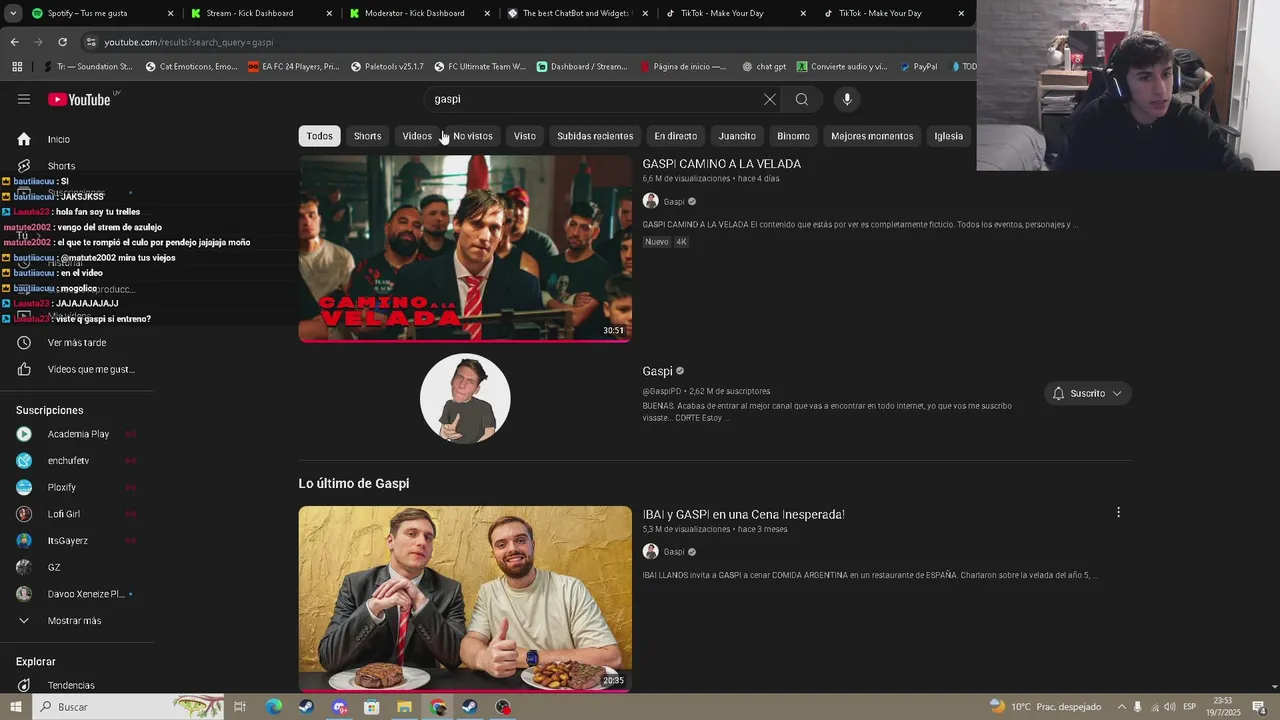Launch Microsoft Edge from the taskbar

pos(273,707)
